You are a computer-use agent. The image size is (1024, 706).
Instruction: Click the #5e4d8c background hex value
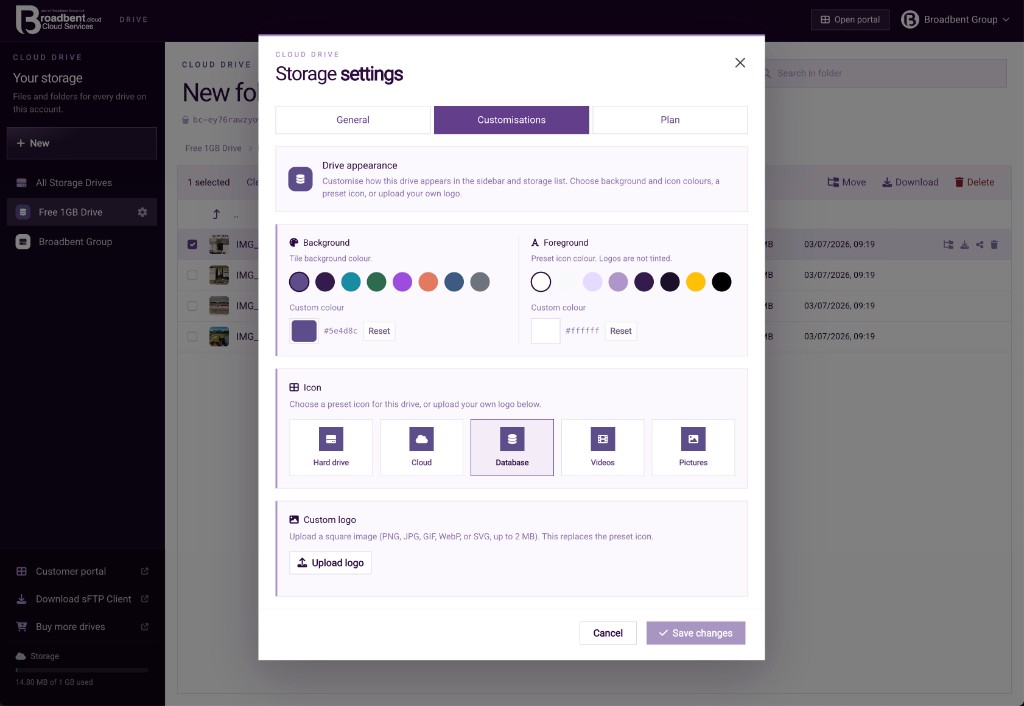coord(341,331)
